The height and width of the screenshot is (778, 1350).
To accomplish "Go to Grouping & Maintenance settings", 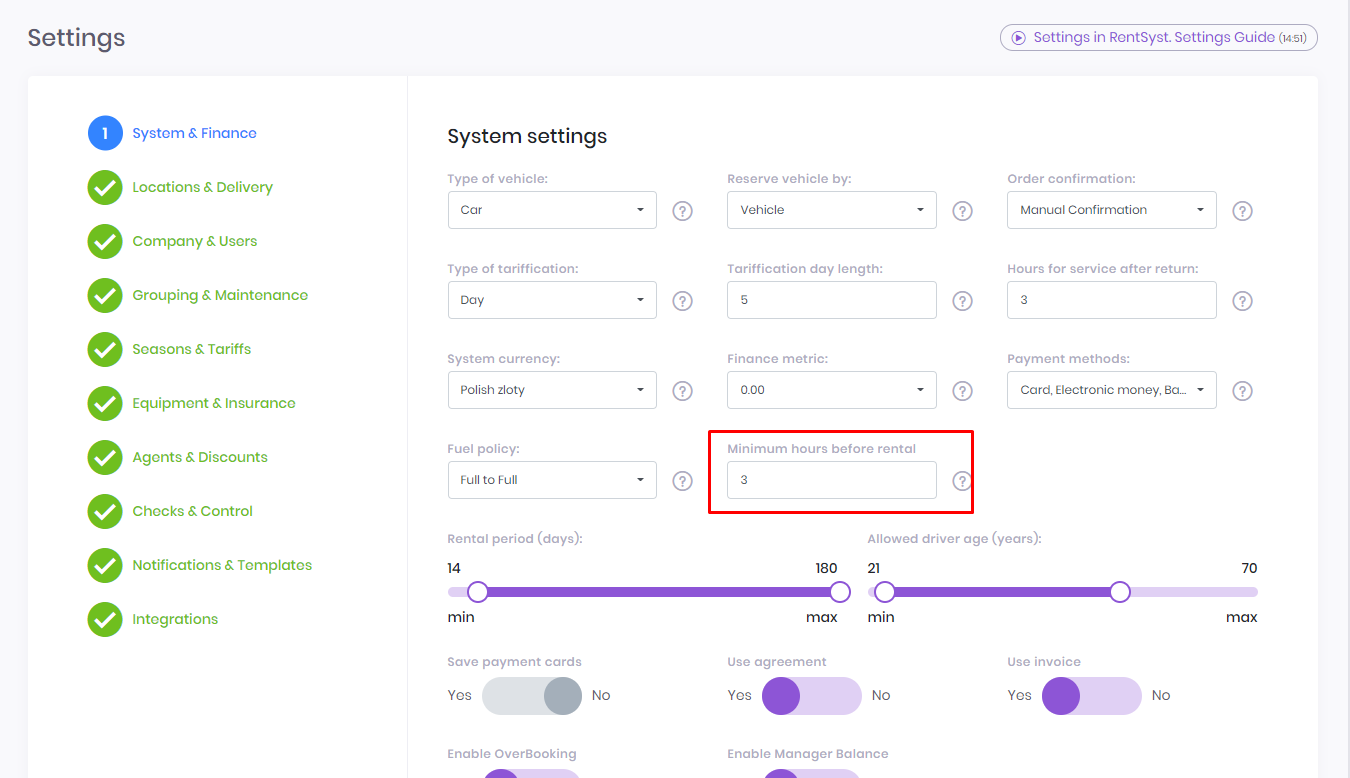I will click(220, 295).
